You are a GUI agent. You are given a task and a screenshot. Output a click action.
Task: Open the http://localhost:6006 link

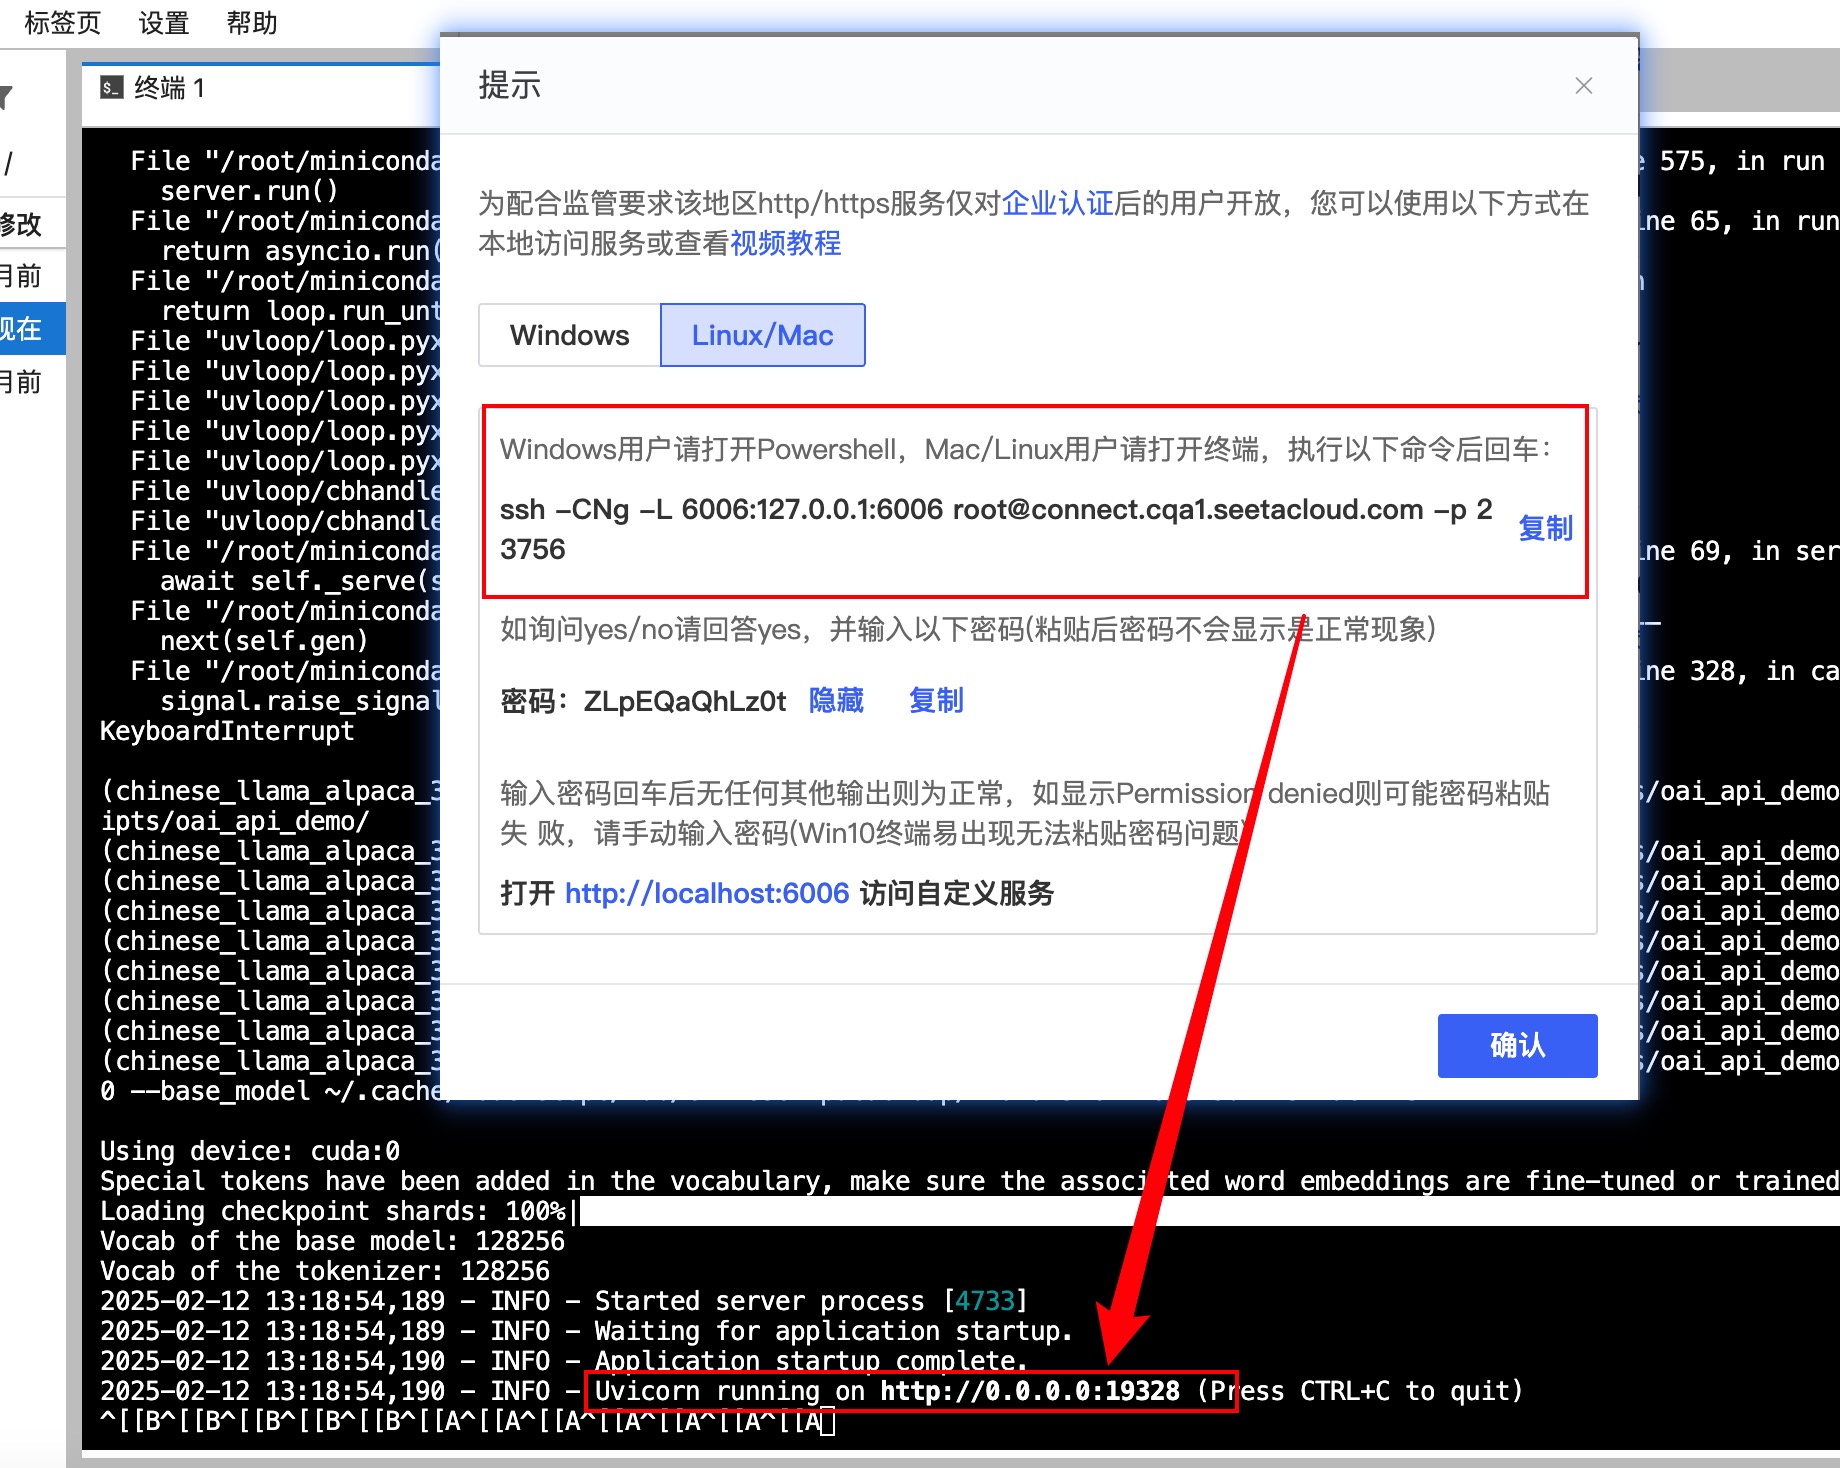[706, 893]
